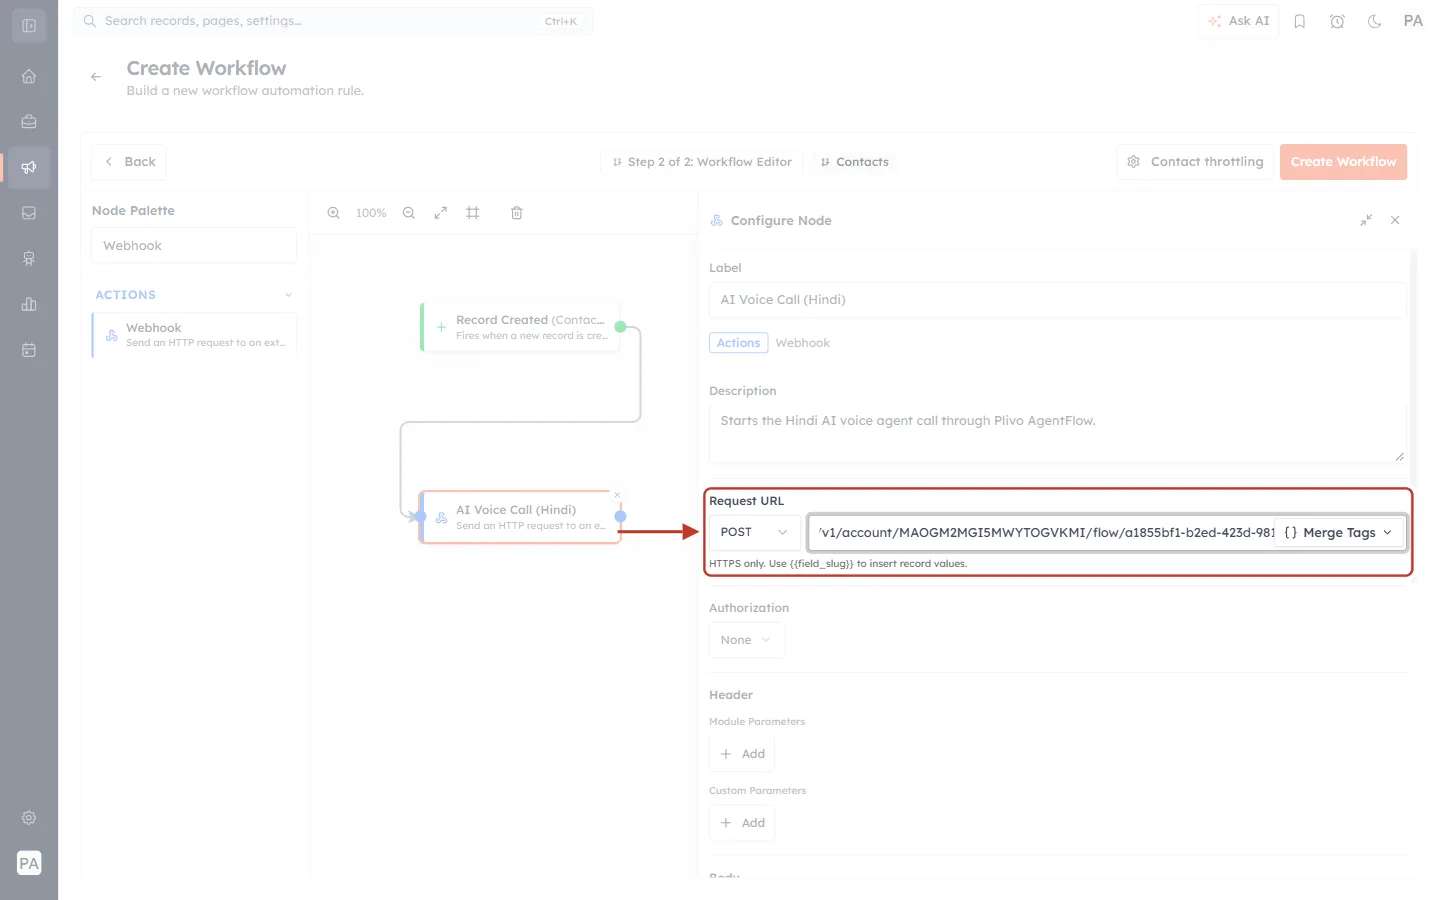Zoom out on the workflow canvas
Screen dimensions: 1440x900
[409, 213]
